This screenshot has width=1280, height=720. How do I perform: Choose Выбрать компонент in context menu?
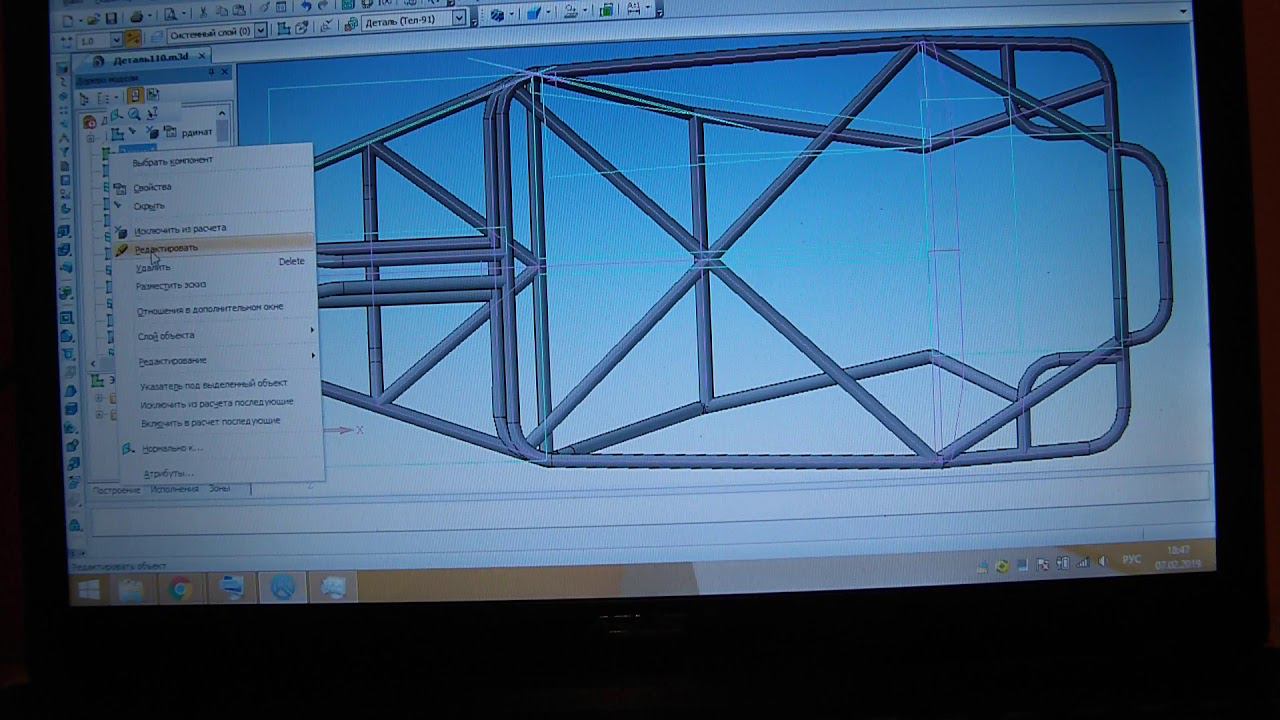tap(172, 161)
